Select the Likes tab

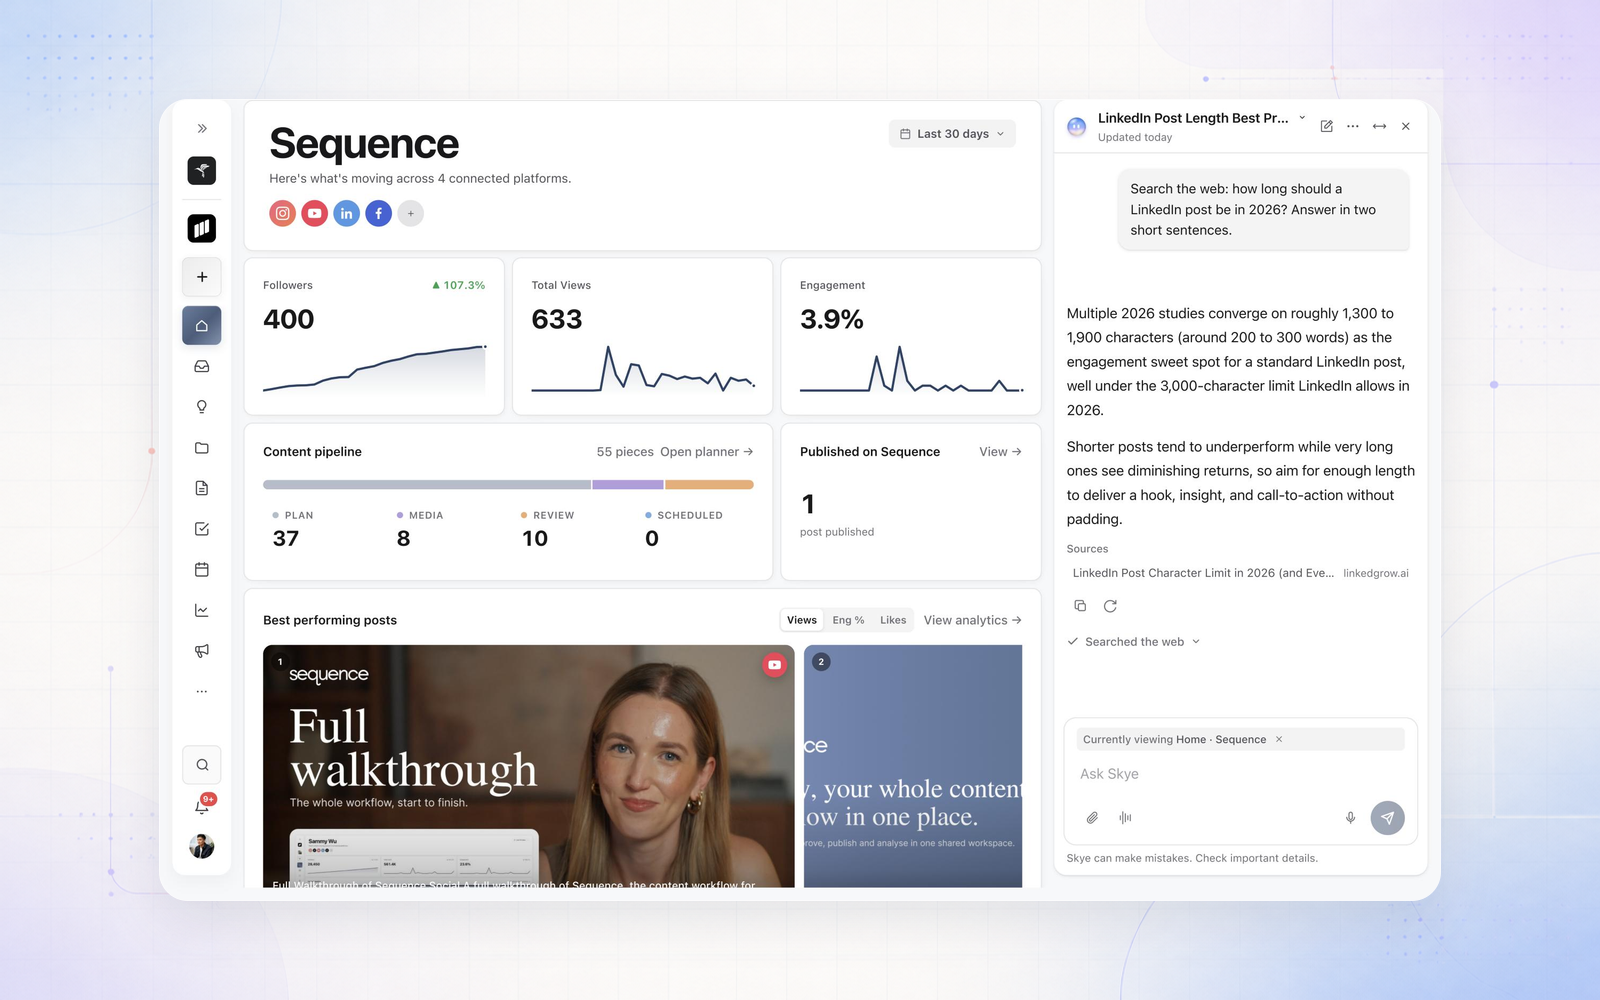tap(893, 620)
